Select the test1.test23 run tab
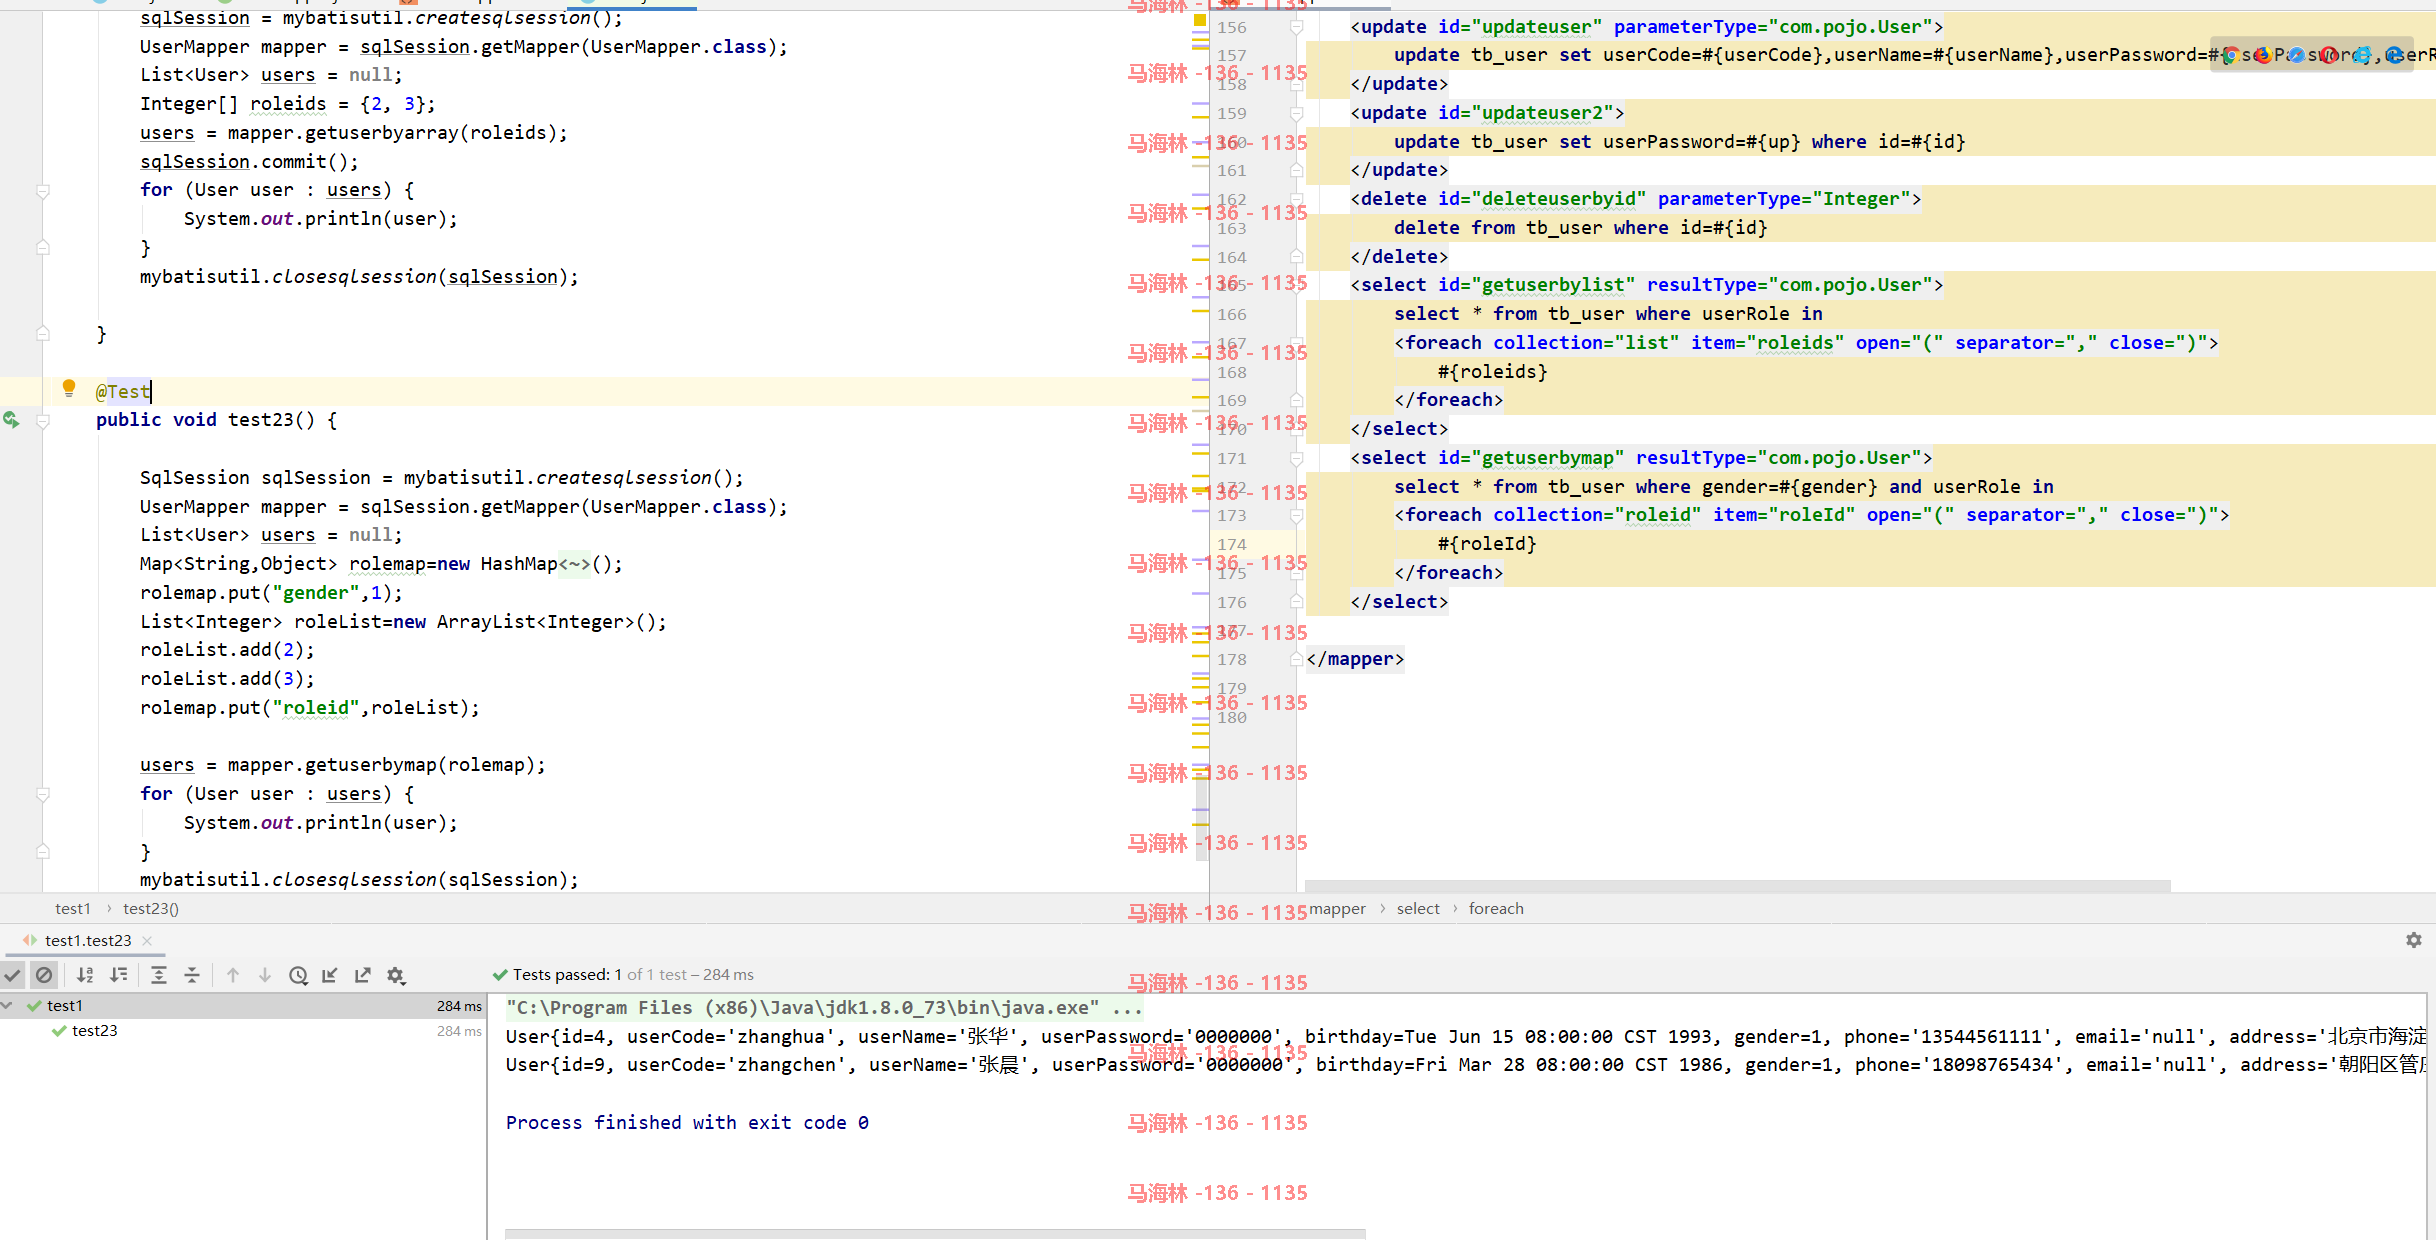Screen dimensions: 2436x1240 88,940
